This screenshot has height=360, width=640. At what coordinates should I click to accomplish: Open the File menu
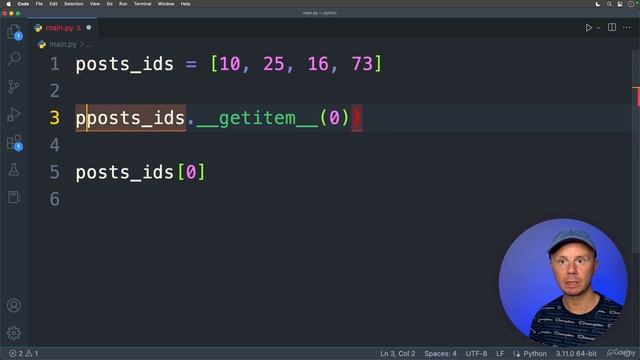(39, 4)
